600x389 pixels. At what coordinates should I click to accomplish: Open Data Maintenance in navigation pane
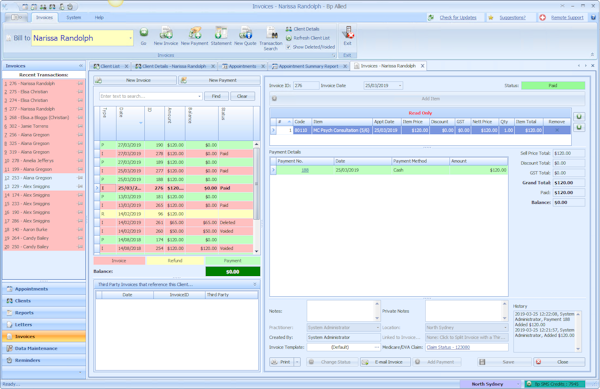[44, 348]
